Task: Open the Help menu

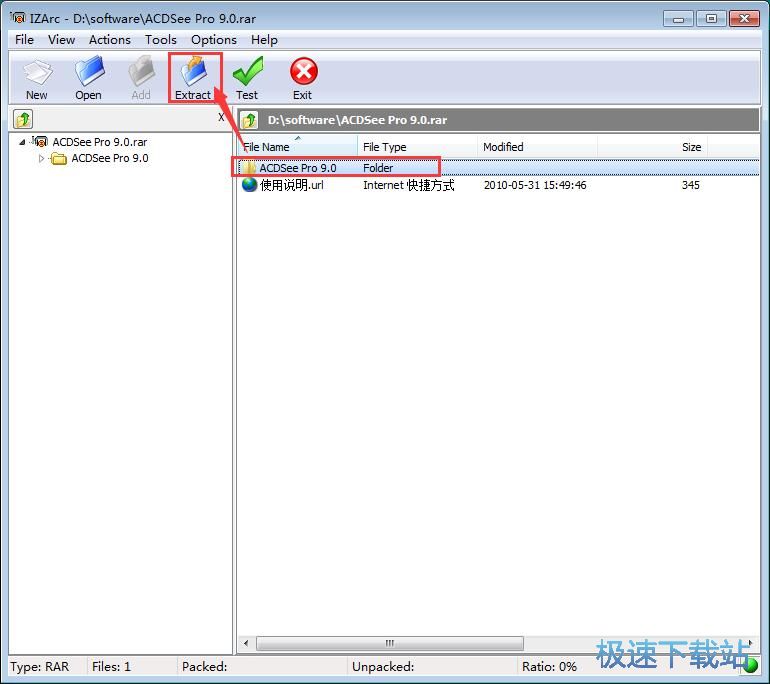Action: click(x=264, y=39)
